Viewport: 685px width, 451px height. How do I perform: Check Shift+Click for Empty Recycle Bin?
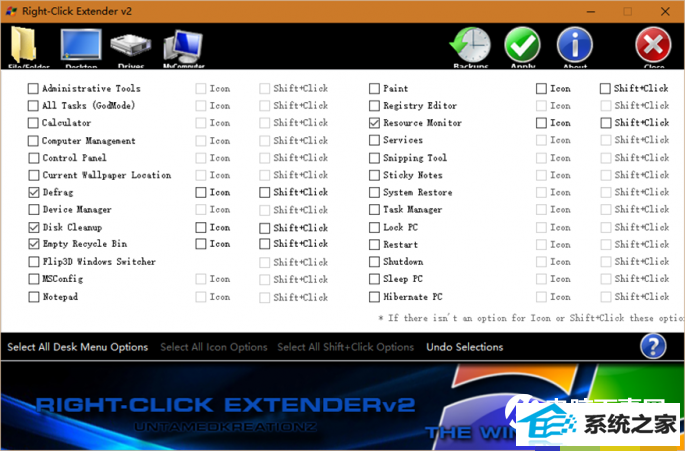coord(264,244)
